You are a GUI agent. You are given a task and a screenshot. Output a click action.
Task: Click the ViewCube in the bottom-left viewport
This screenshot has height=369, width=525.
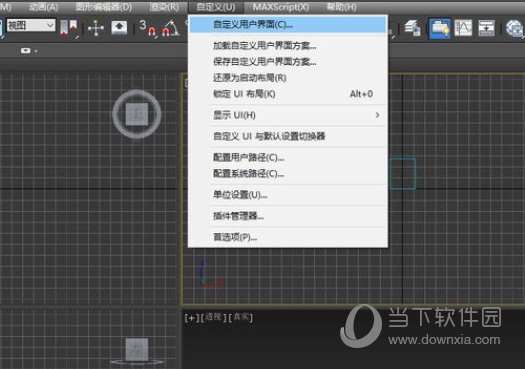pyautogui.click(x=137, y=350)
